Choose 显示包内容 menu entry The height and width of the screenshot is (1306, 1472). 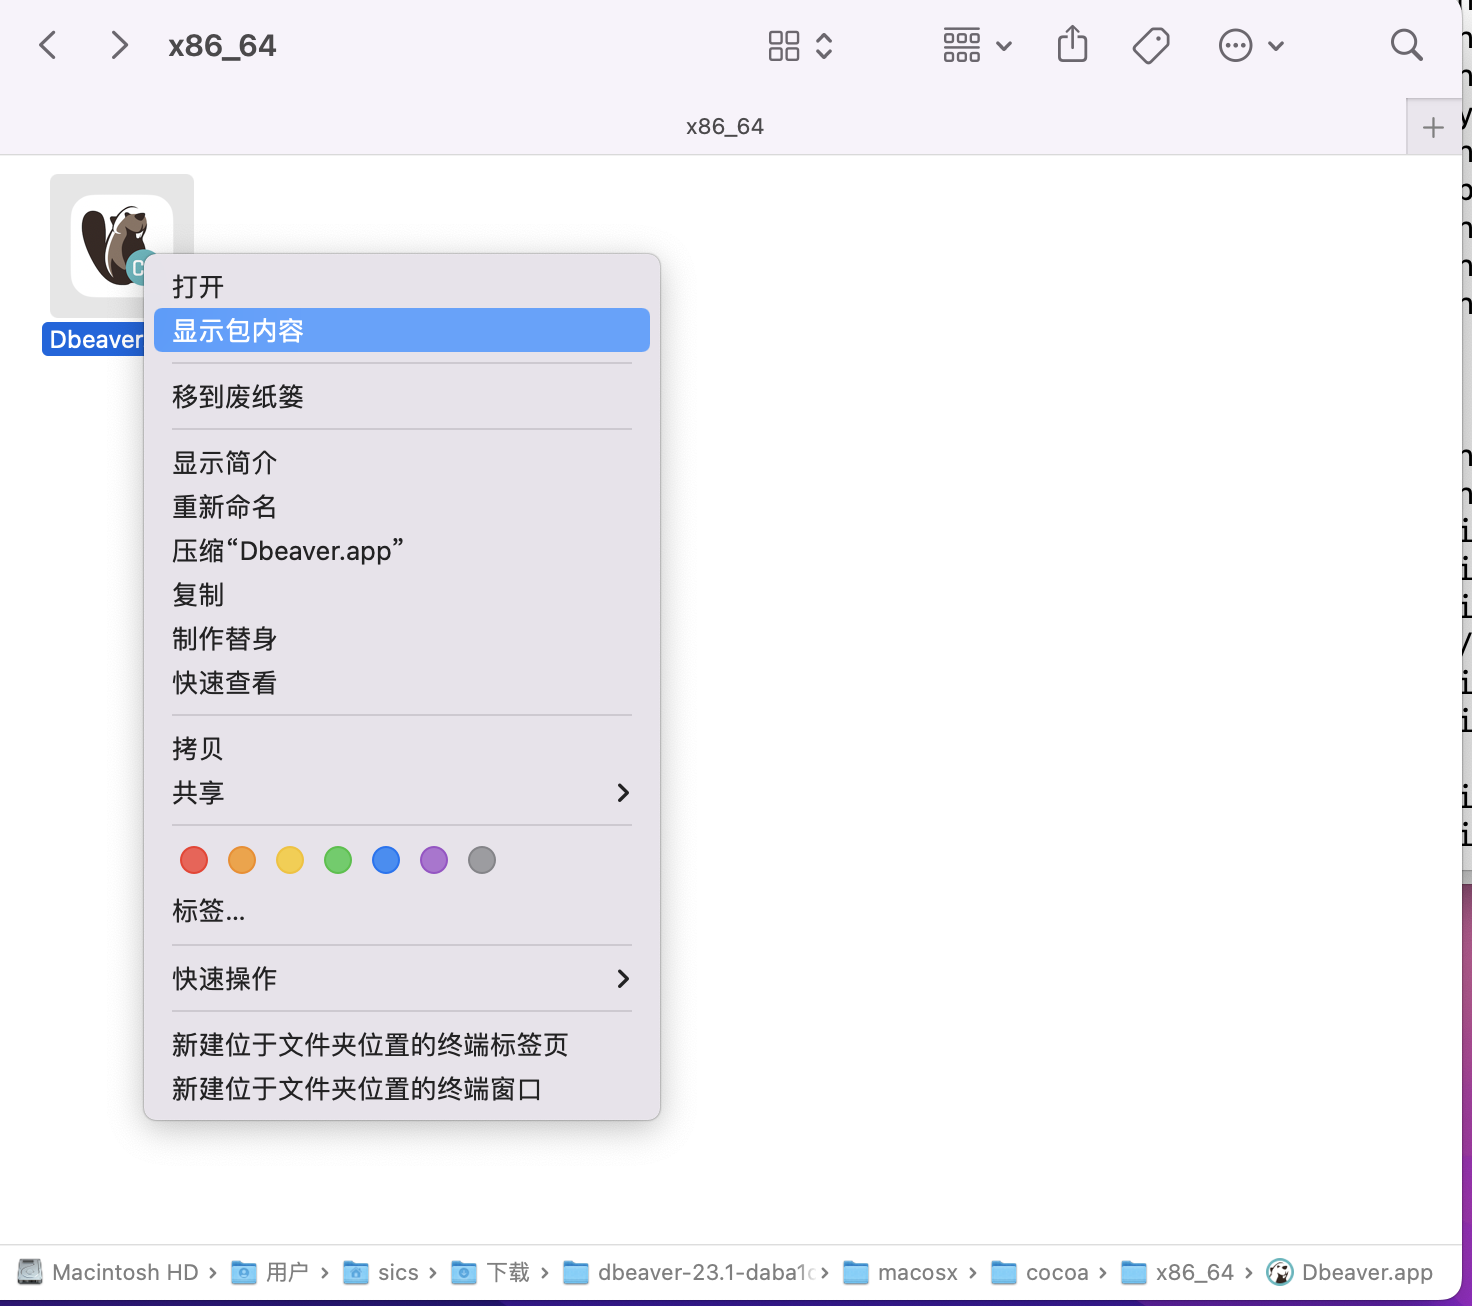pos(402,331)
